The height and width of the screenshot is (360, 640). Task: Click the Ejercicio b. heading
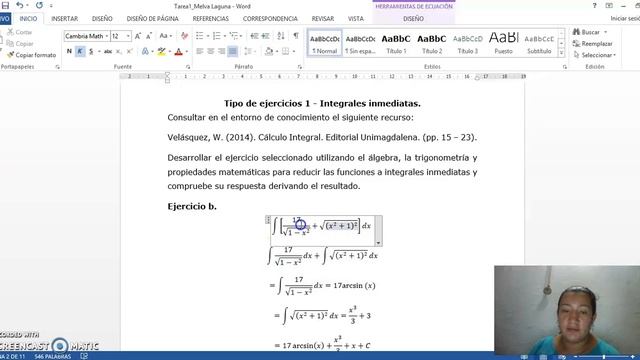click(192, 206)
